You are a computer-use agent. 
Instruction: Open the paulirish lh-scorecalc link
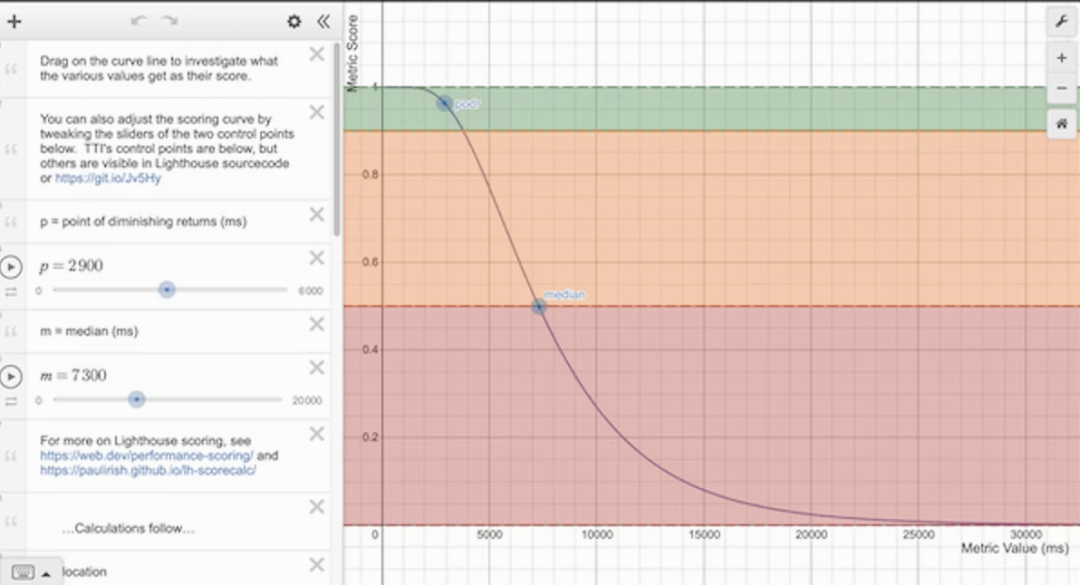pyautogui.click(x=148, y=471)
